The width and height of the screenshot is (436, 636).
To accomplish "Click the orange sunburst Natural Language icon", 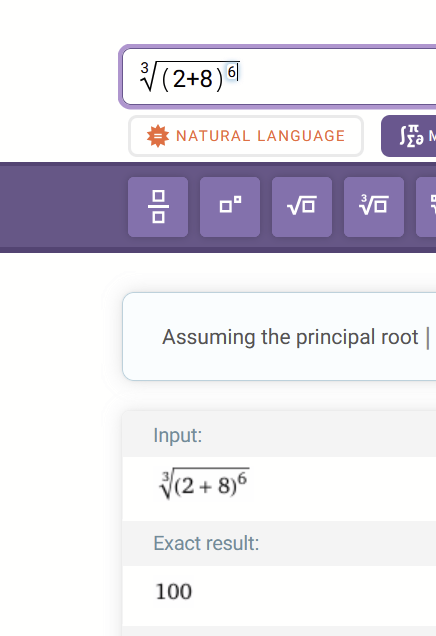I will pyautogui.click(x=158, y=136).
